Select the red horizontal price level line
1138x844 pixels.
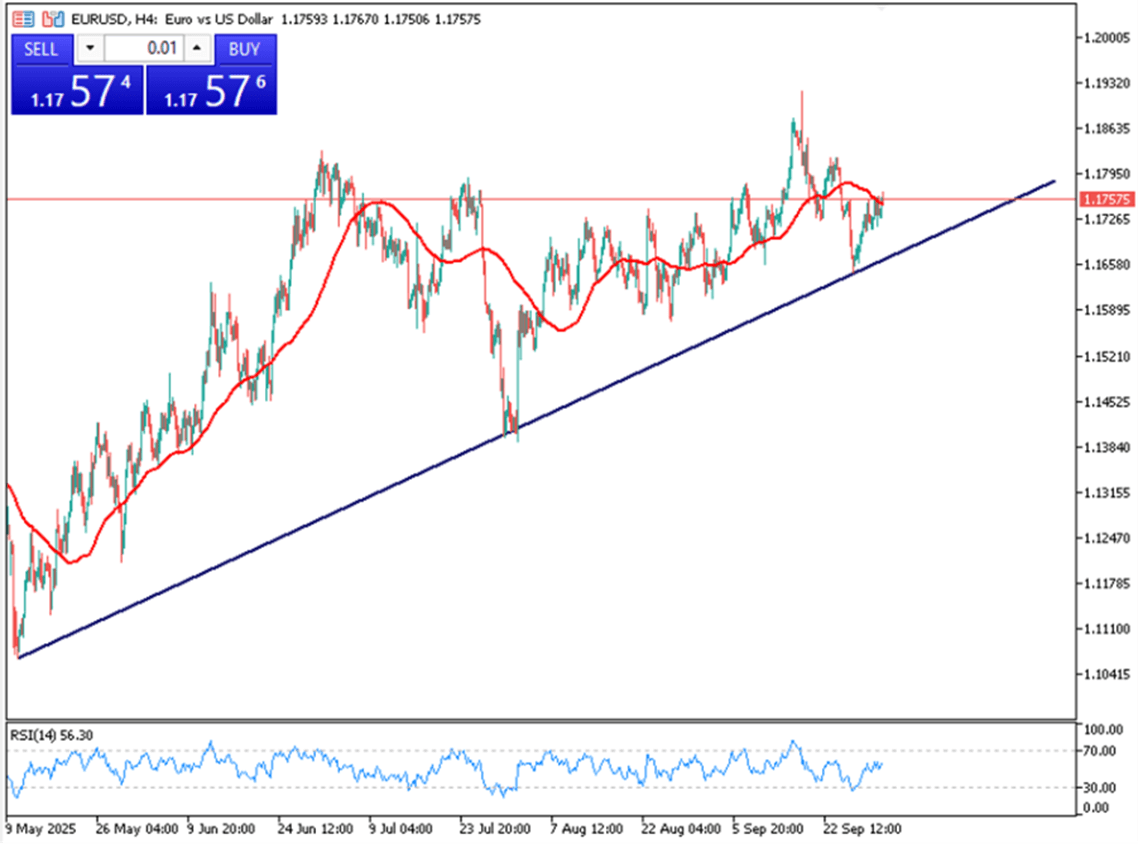[x=600, y=199]
